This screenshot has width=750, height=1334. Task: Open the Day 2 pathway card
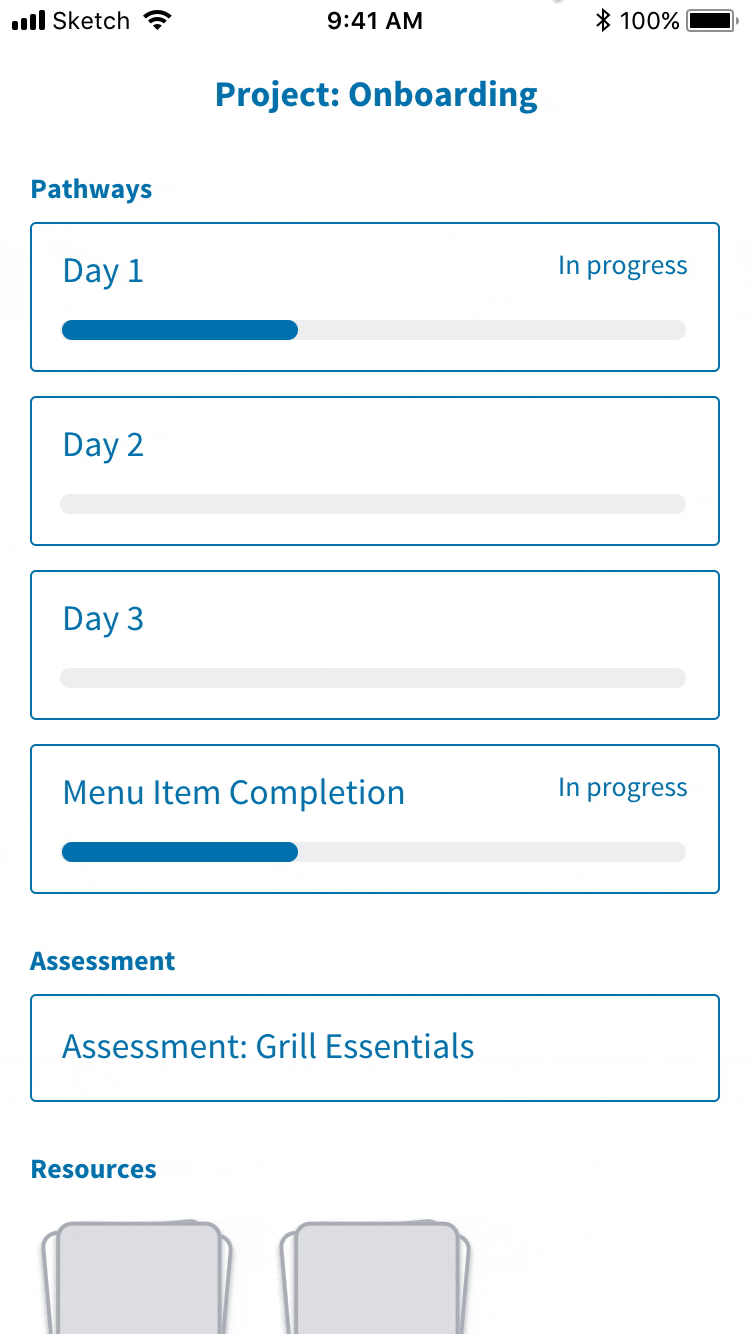point(375,471)
